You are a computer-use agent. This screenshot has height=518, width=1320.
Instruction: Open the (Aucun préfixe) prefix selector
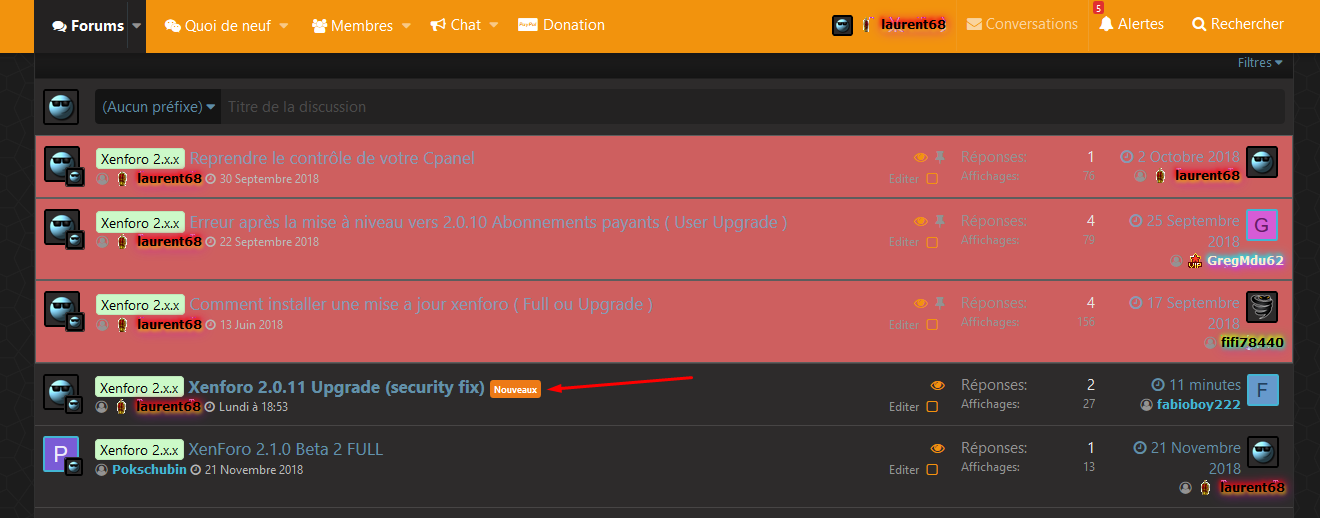tap(159, 107)
